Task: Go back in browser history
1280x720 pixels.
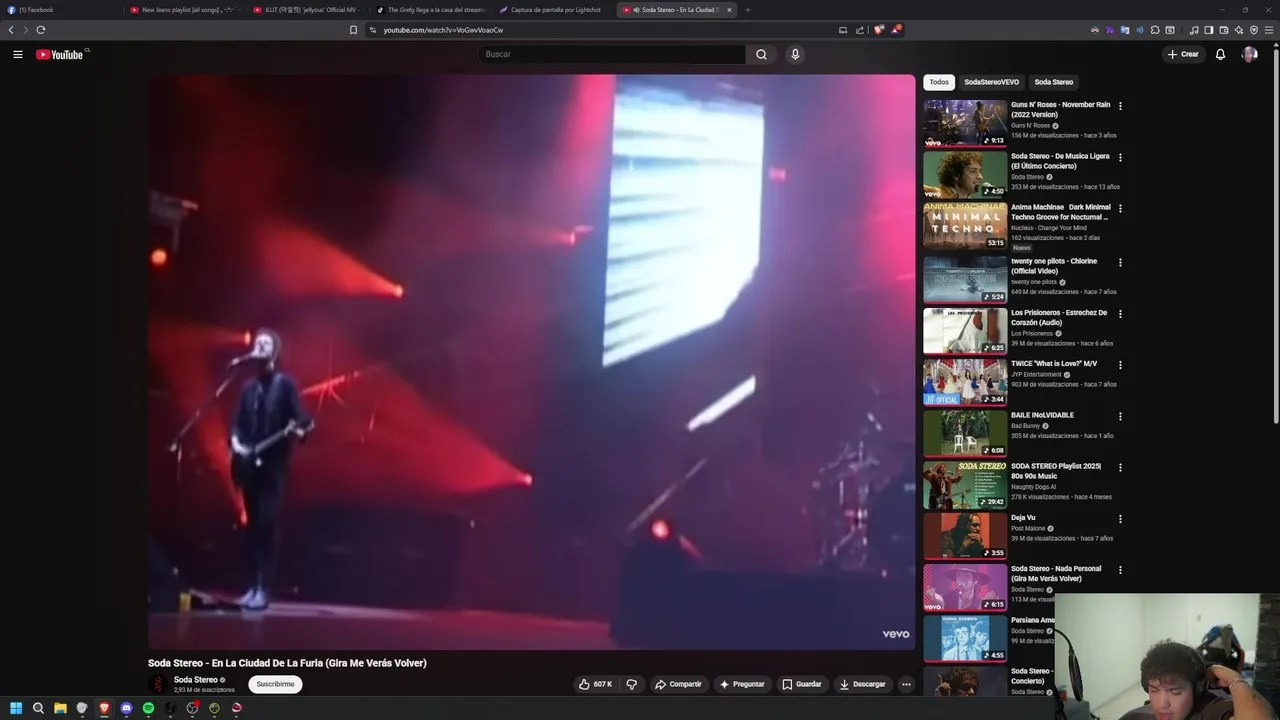Action: tap(11, 30)
